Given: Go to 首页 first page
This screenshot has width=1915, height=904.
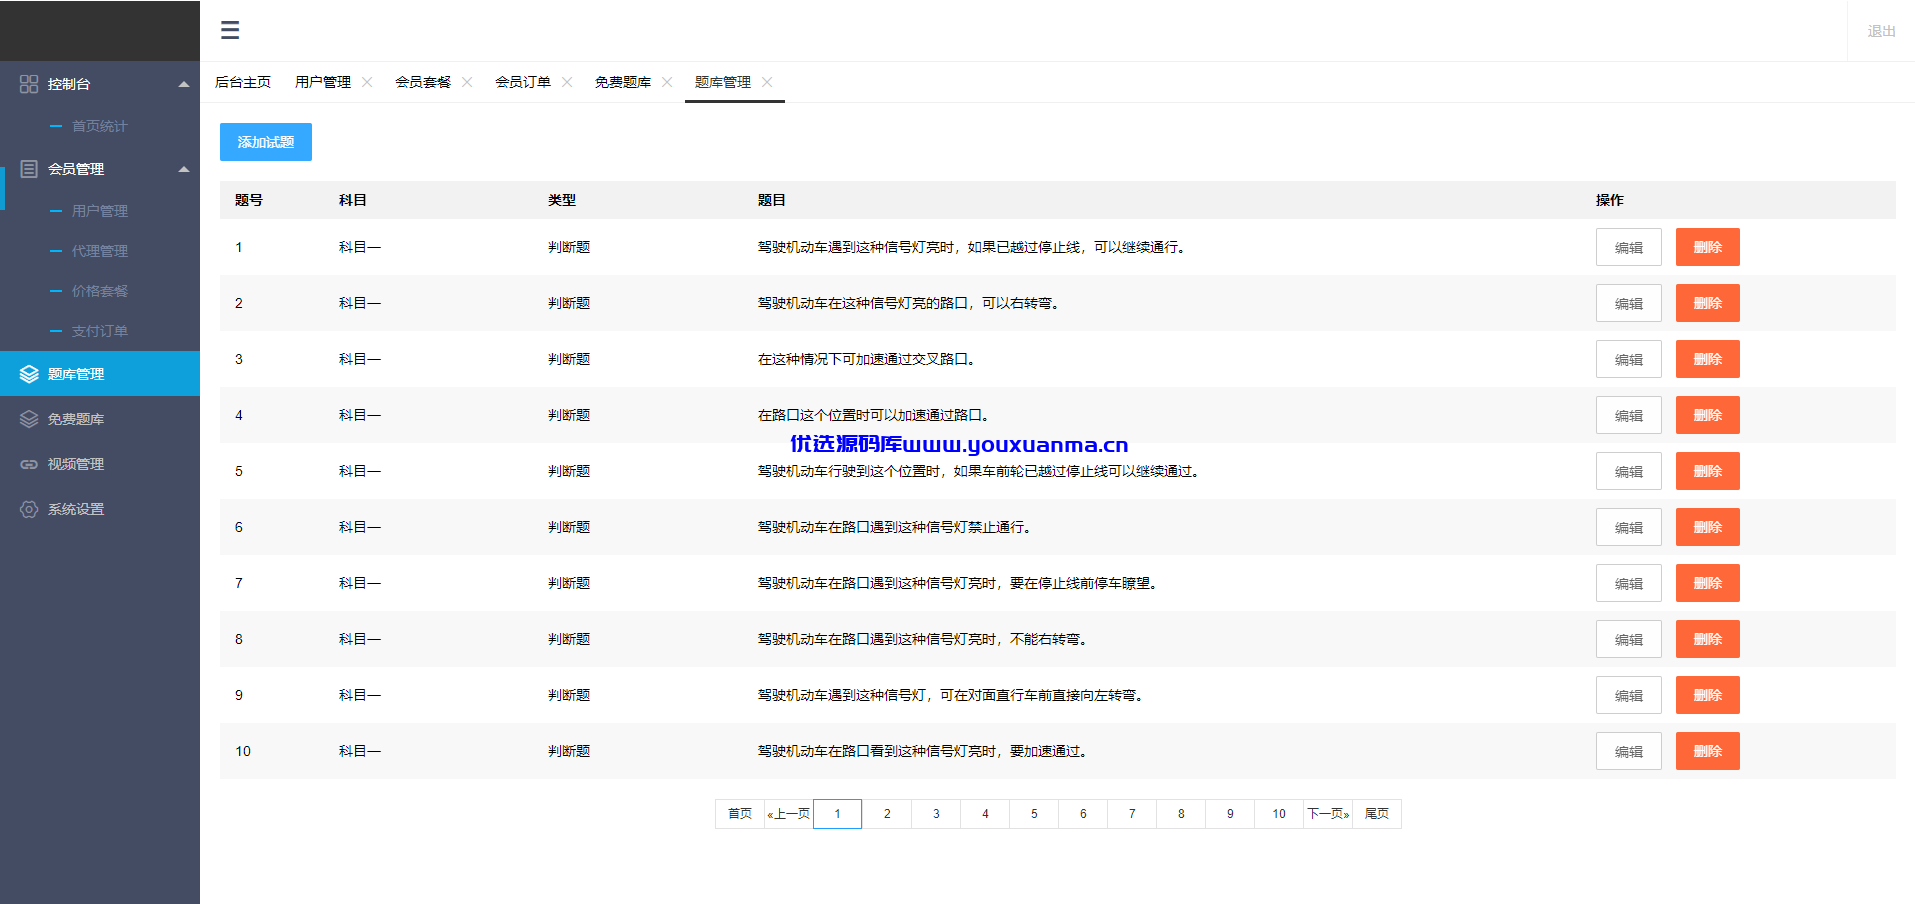Looking at the screenshot, I should tap(740, 814).
